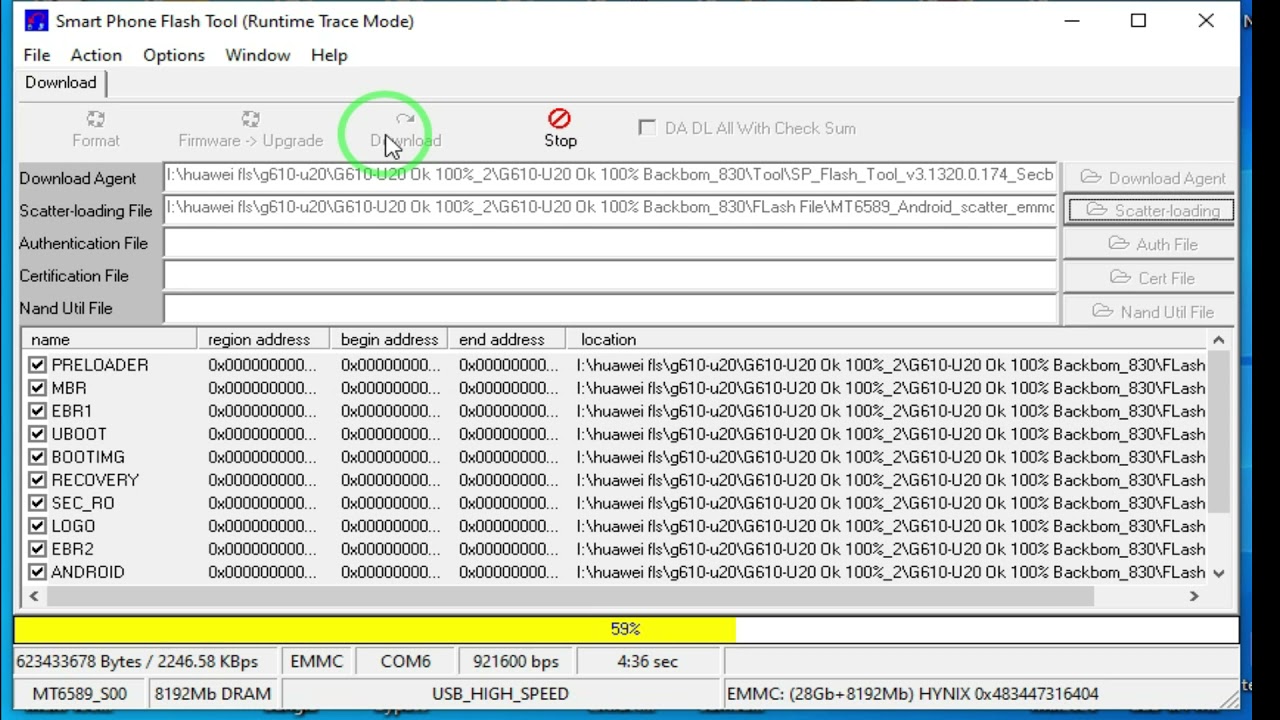Viewport: 1280px width, 720px height.
Task: Uncheck the RECOVERY partition checkbox
Action: 37,480
